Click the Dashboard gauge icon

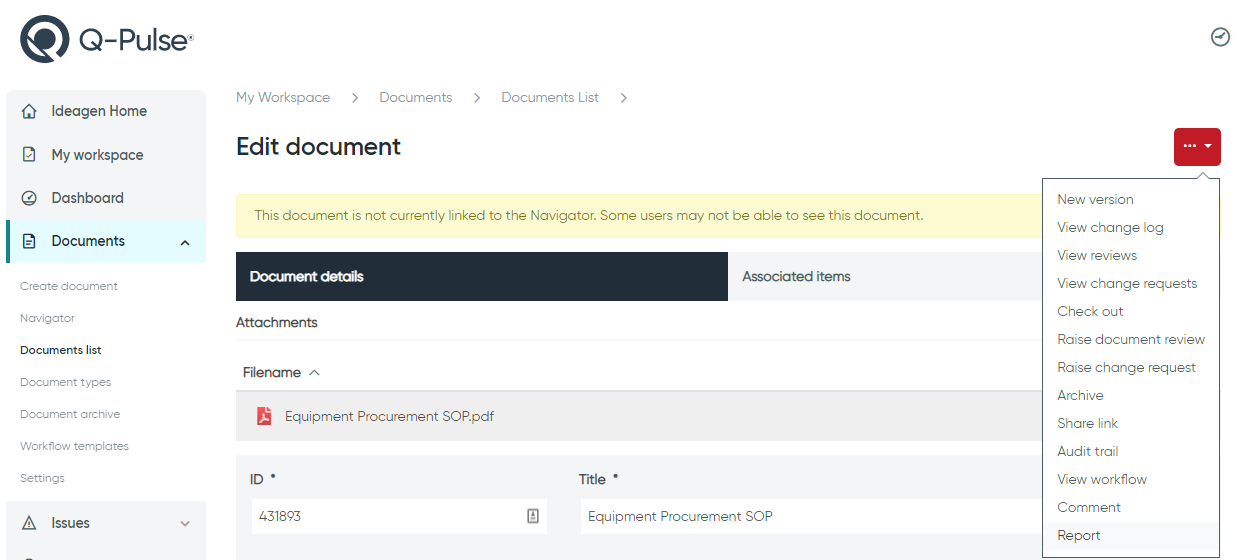pos(30,198)
